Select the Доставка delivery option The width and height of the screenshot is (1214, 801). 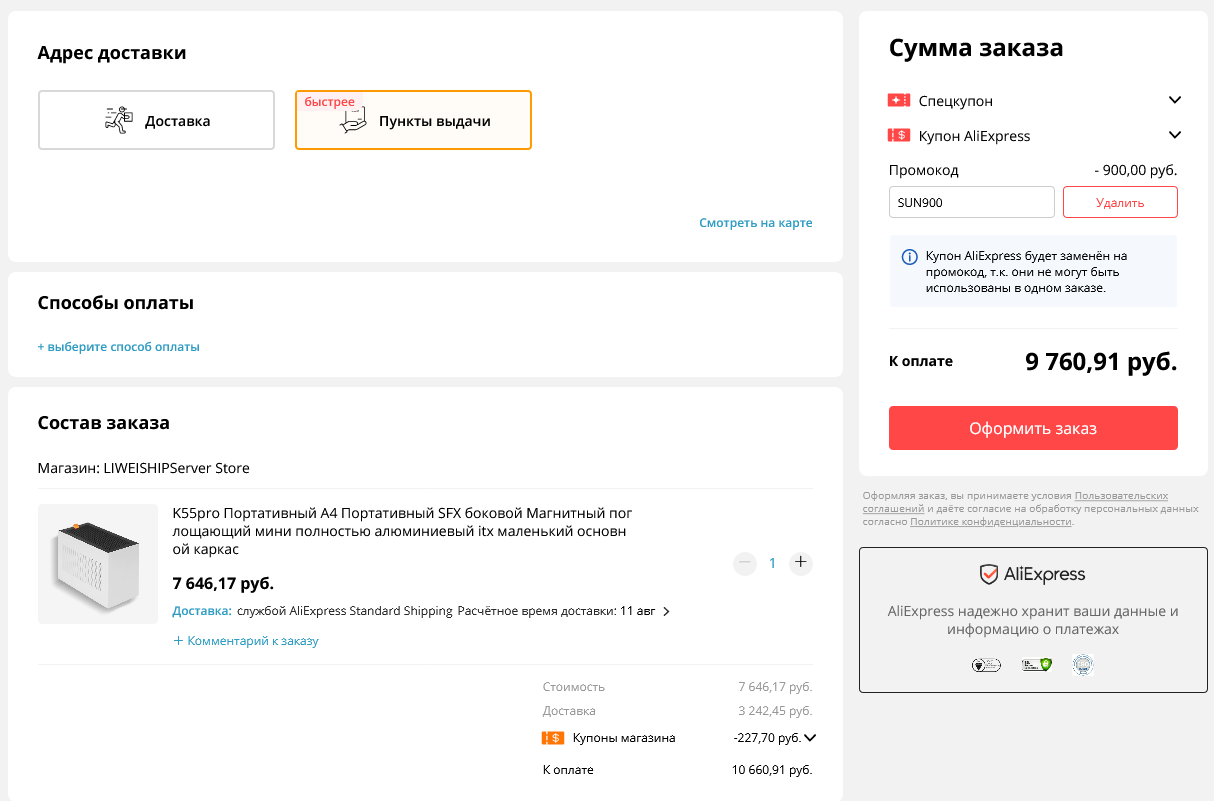tap(156, 120)
